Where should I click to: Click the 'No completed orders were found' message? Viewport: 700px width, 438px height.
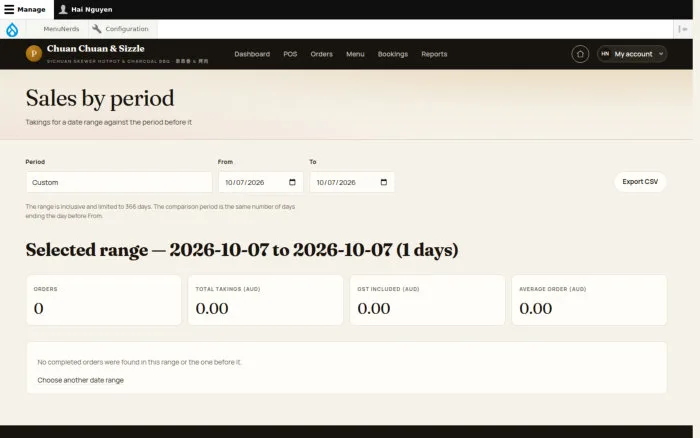[x=139, y=362]
